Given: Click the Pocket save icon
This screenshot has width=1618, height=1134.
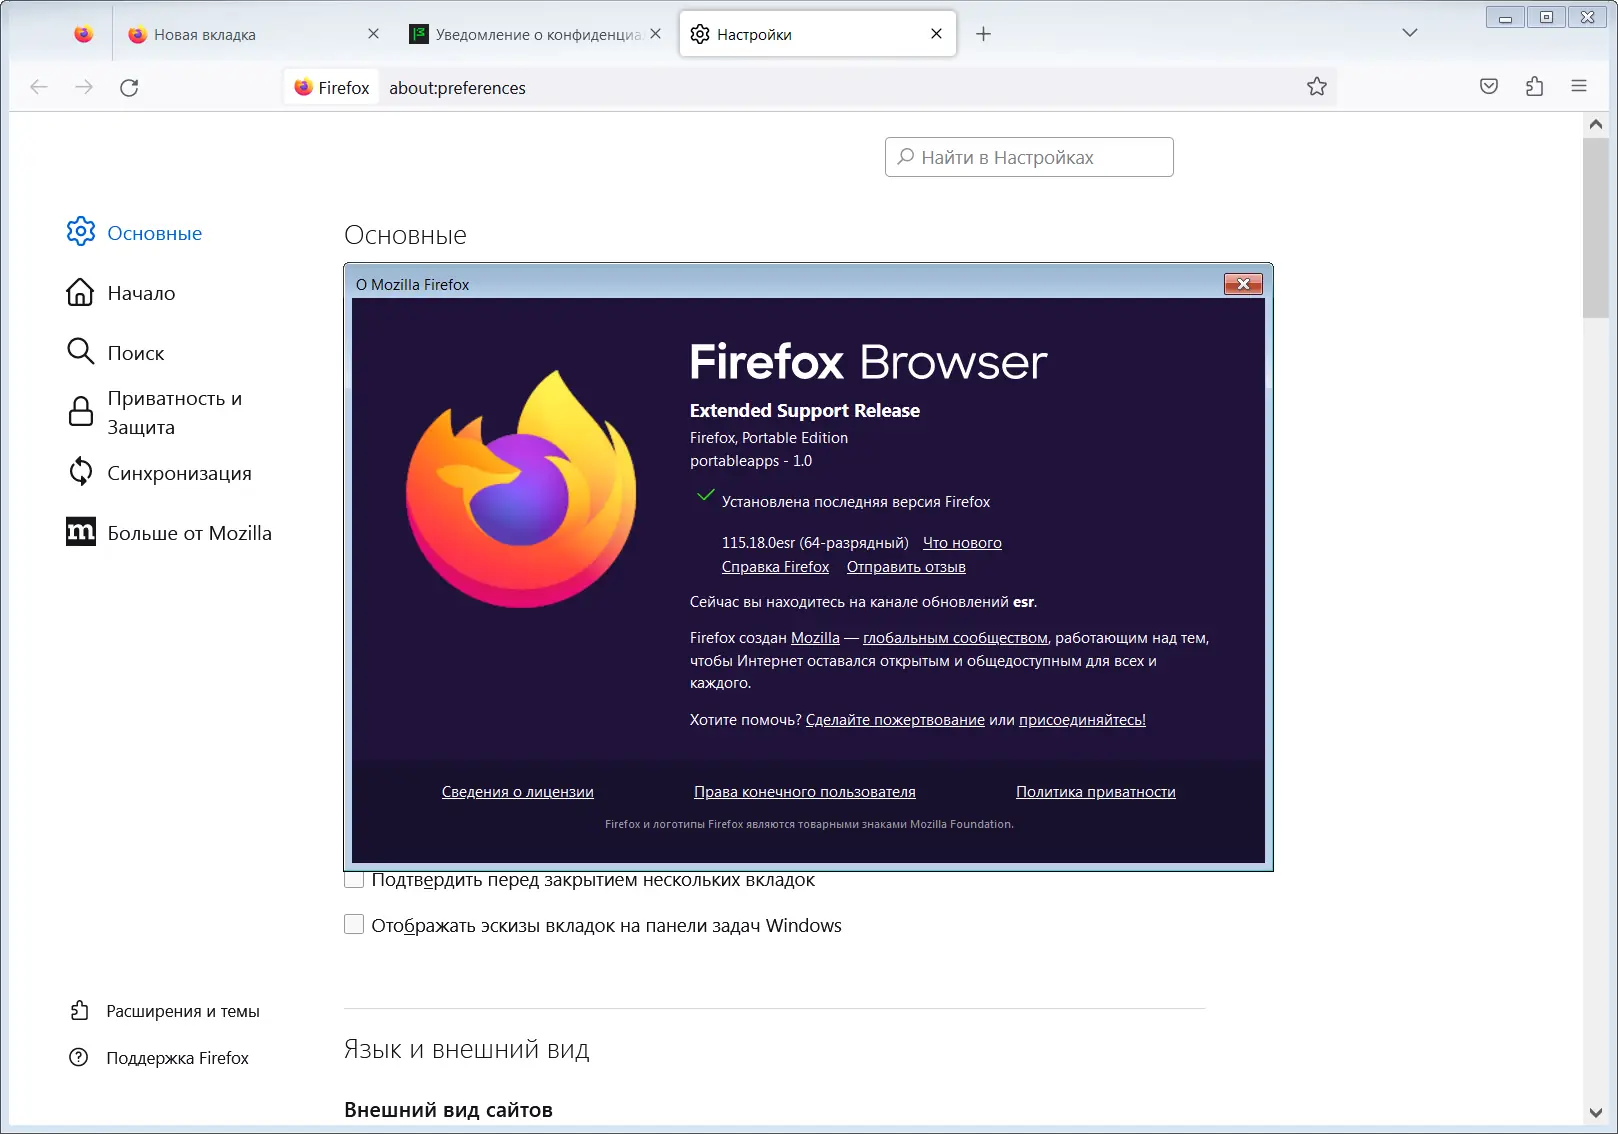Looking at the screenshot, I should click(x=1488, y=87).
